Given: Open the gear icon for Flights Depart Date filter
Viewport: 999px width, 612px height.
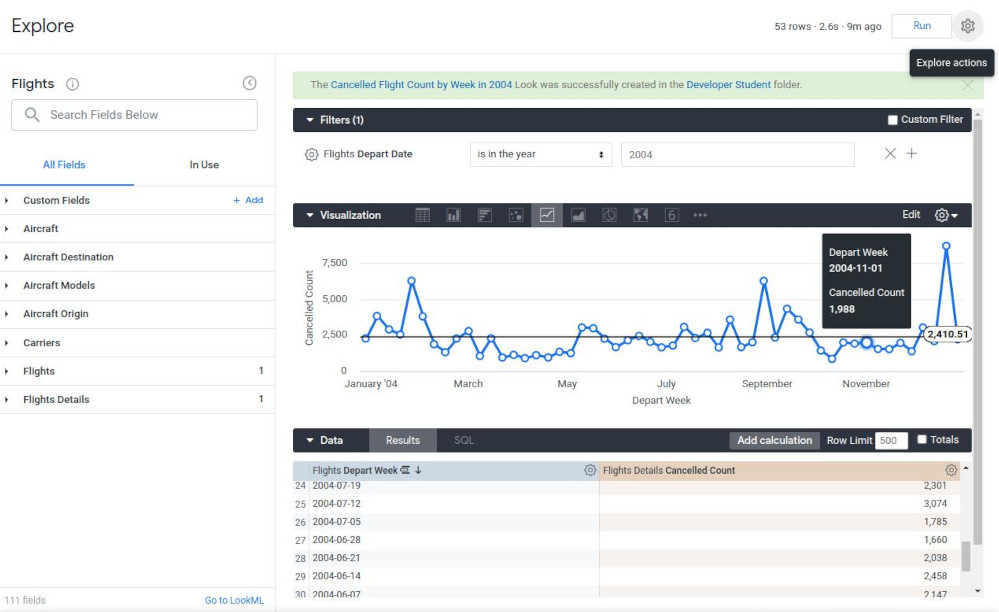Looking at the screenshot, I should [312, 154].
